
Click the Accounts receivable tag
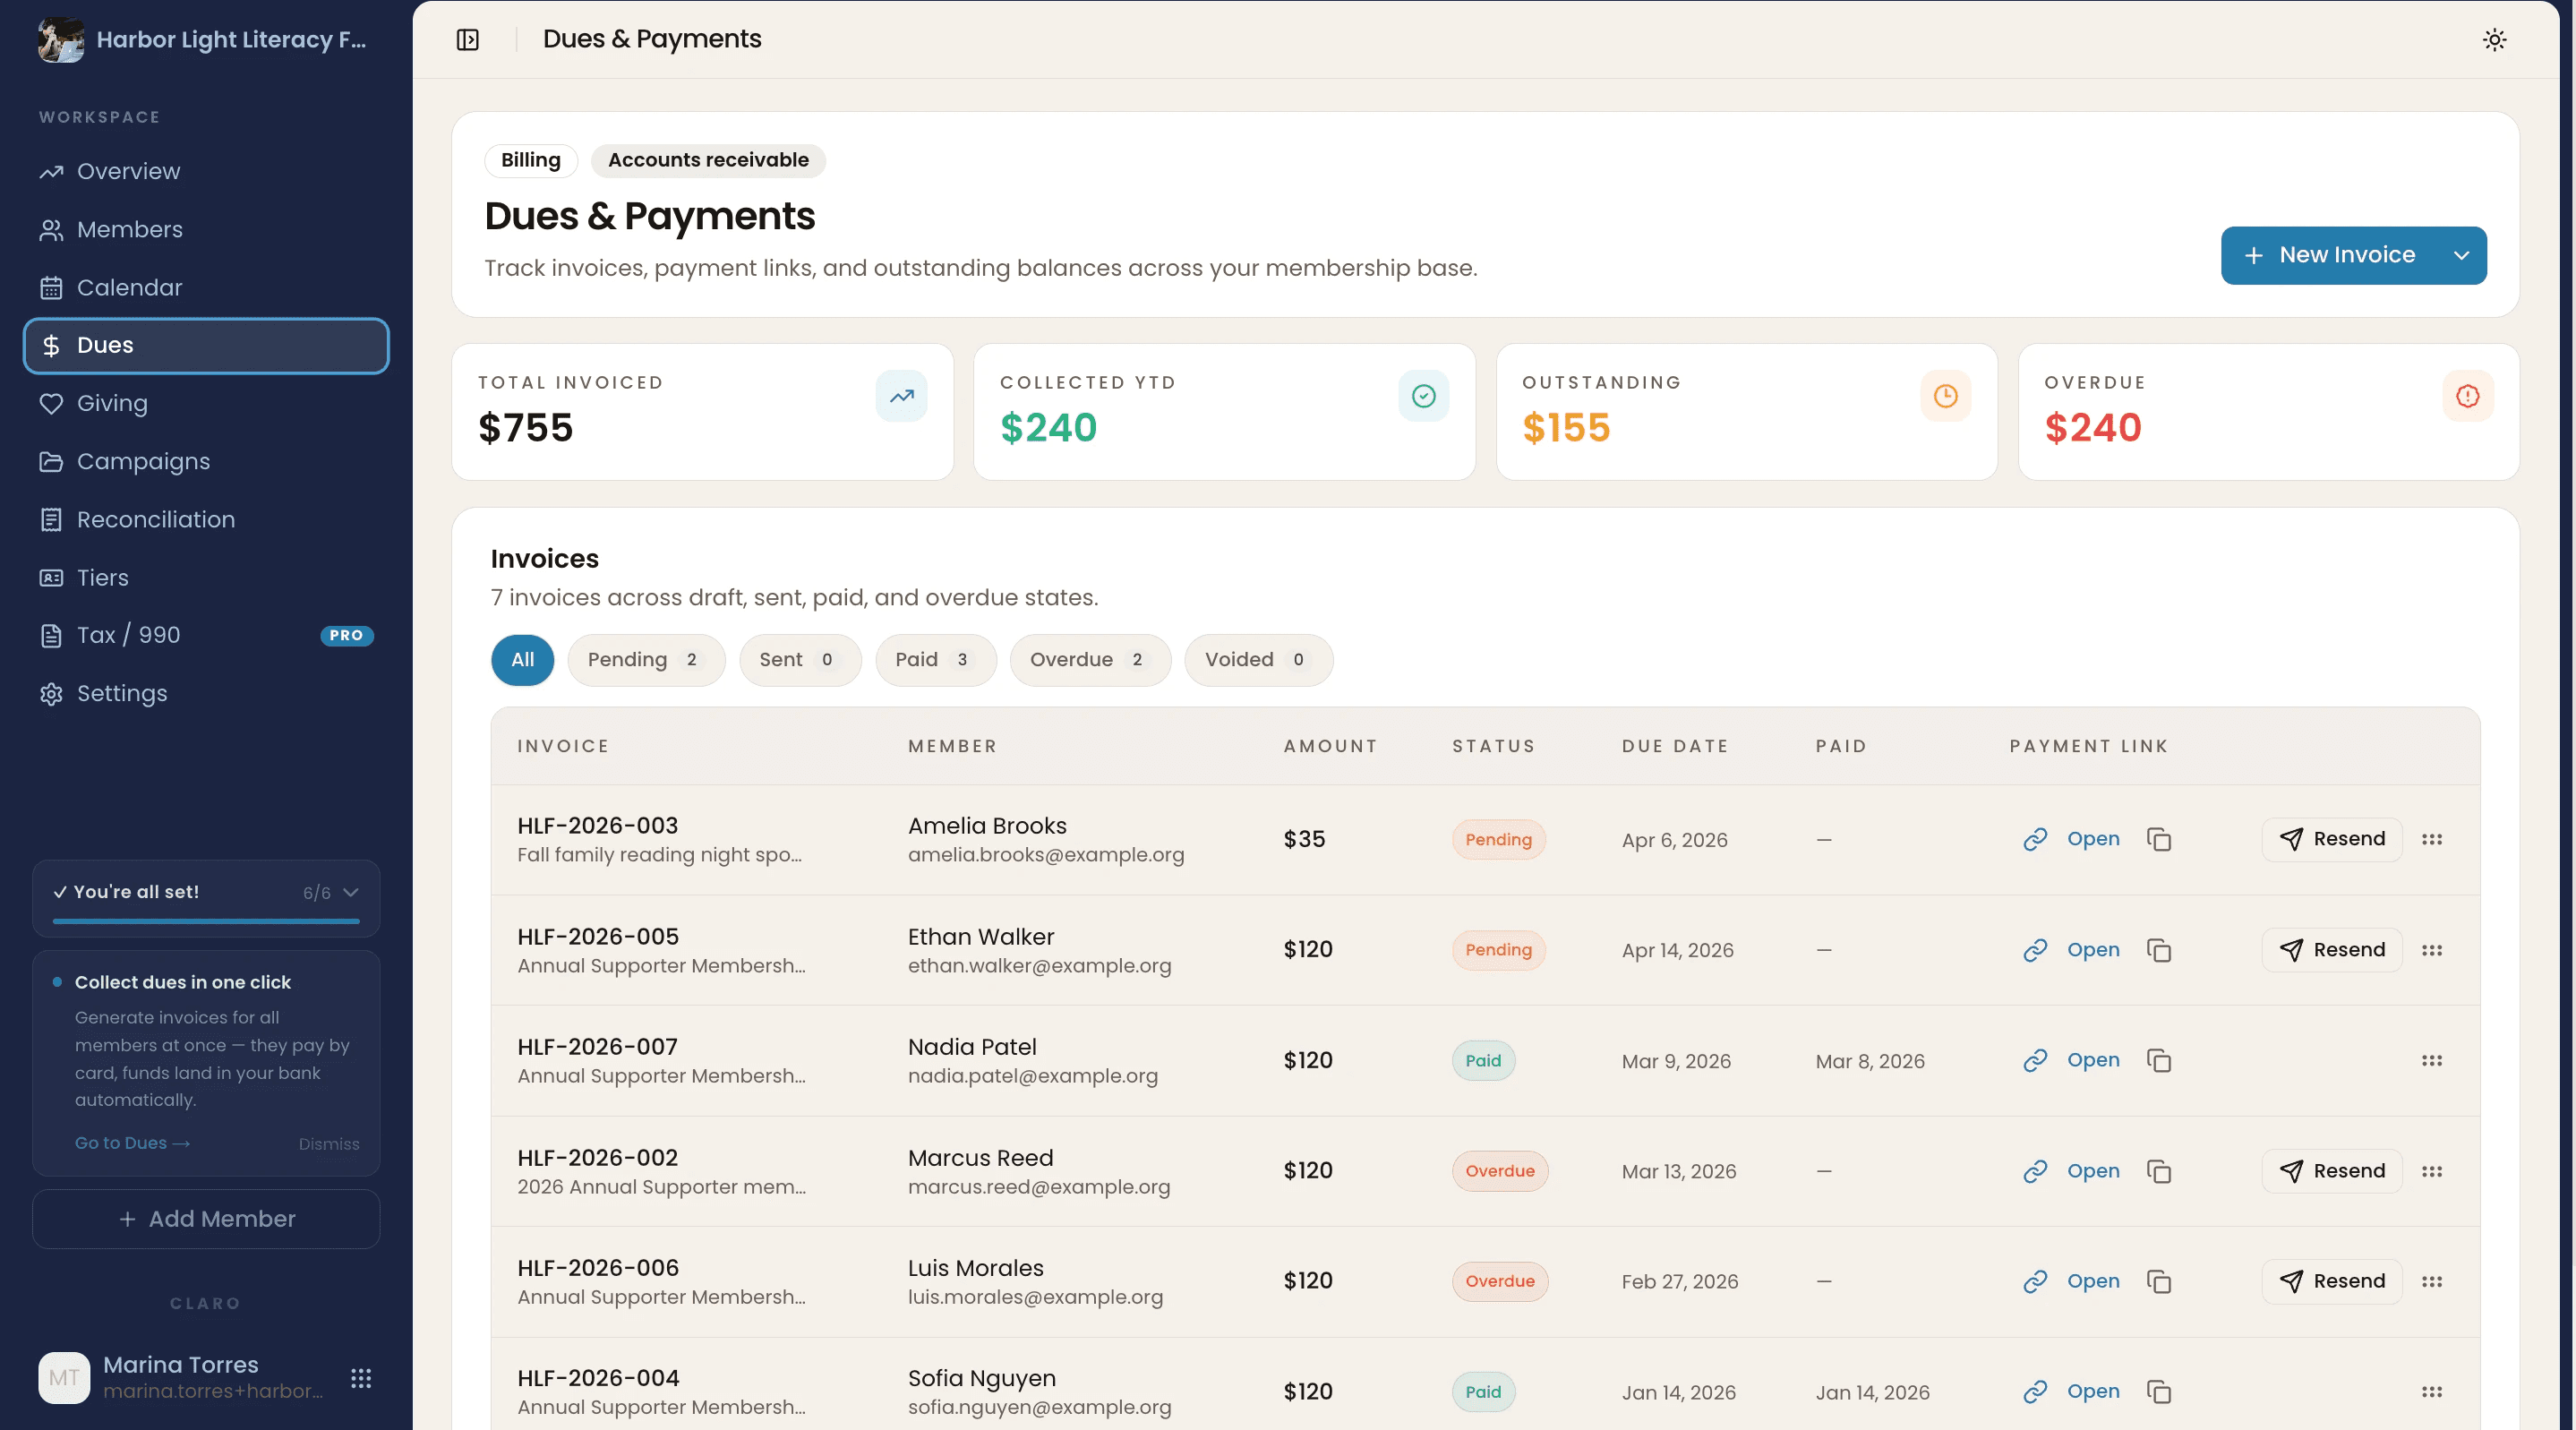coord(708,160)
